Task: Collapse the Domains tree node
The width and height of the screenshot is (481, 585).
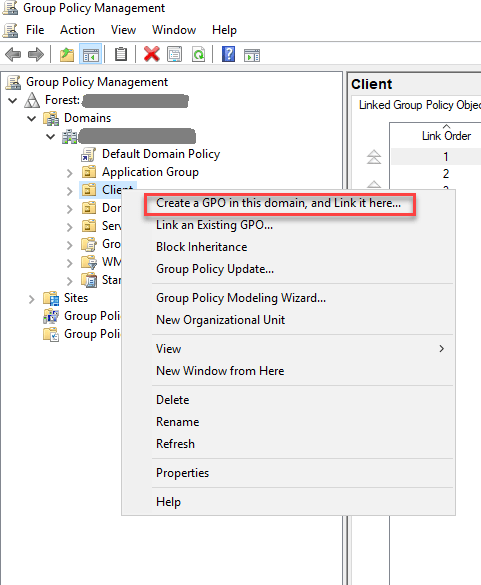Action: [x=32, y=119]
